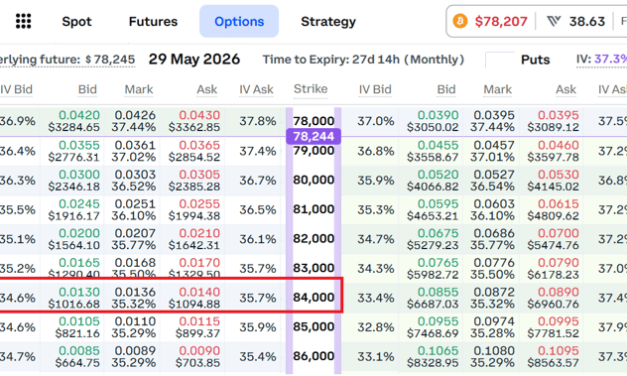Click call bid 0.0200 at $1564.10
627x376 pixels.
pos(74,239)
